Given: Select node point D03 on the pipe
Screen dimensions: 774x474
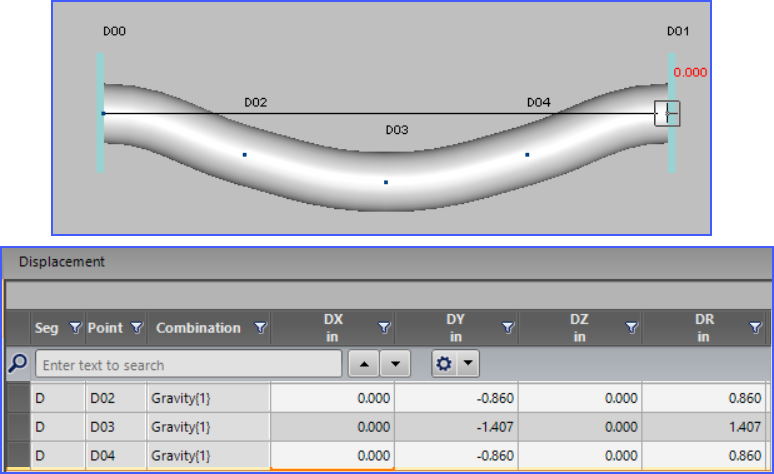Looking at the screenshot, I should tap(386, 182).
